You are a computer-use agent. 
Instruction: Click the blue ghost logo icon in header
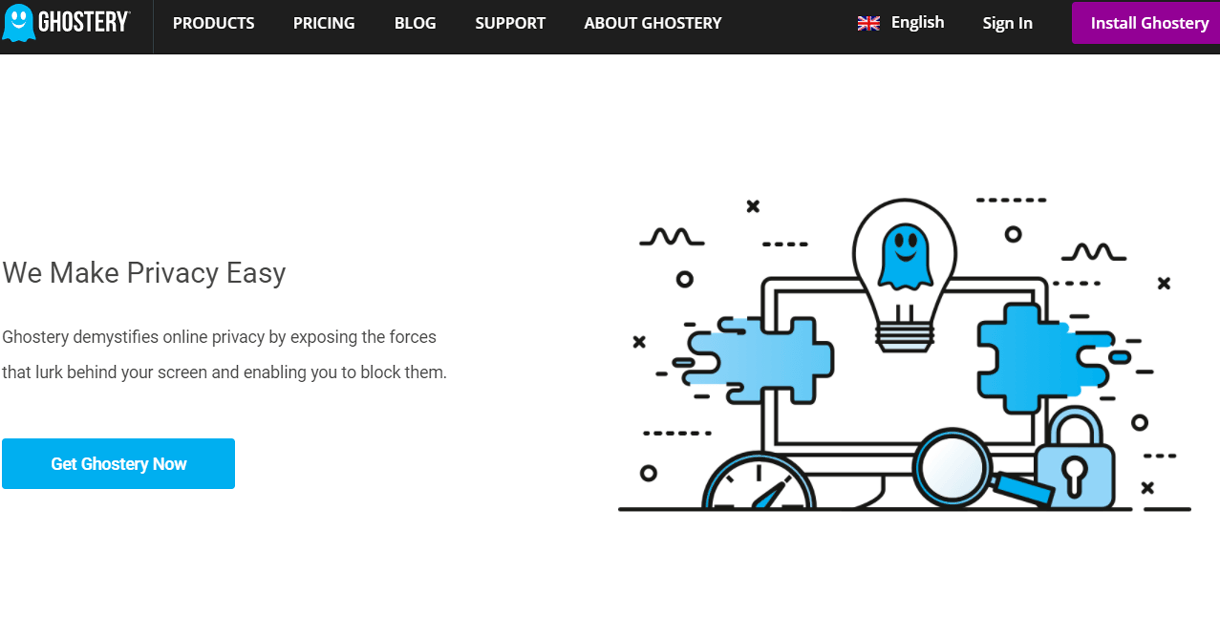(x=18, y=22)
